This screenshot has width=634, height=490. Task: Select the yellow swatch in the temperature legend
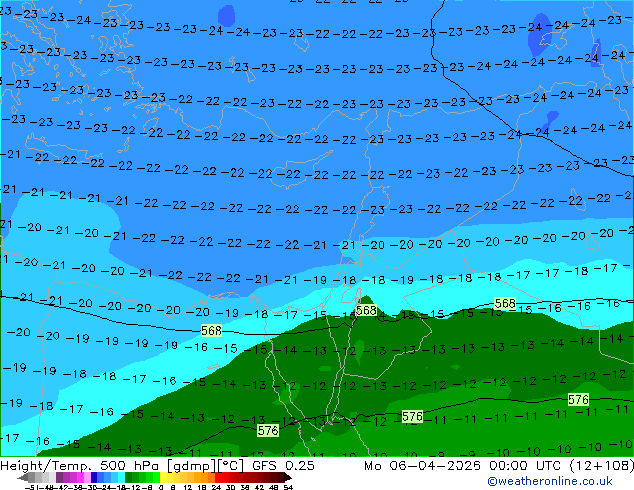[x=163, y=477]
